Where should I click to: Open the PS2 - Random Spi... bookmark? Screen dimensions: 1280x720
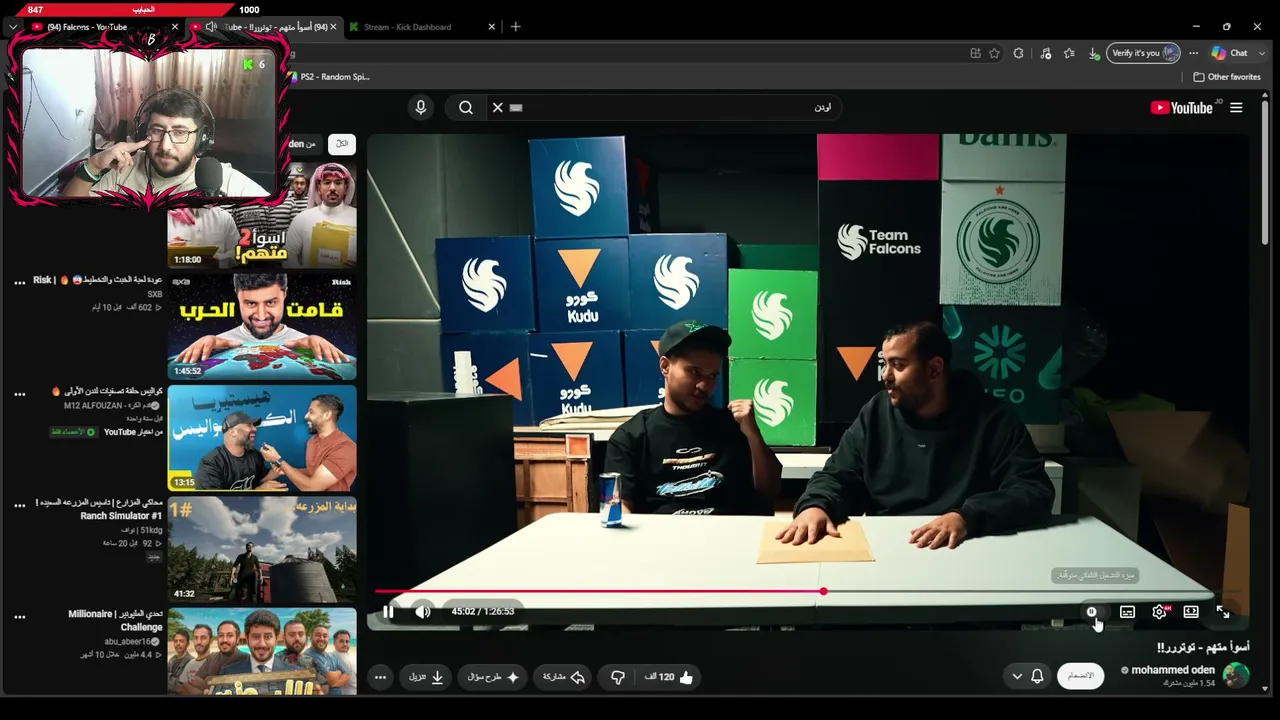[329, 77]
